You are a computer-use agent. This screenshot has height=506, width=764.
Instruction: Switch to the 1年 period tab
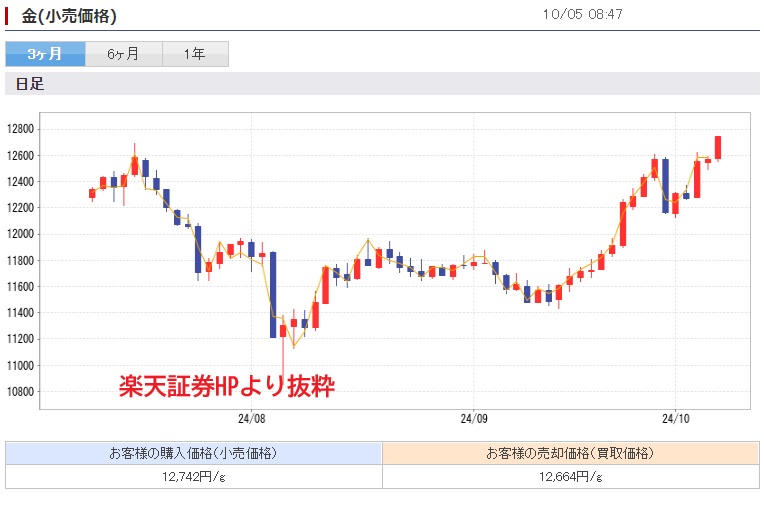pyautogui.click(x=194, y=54)
